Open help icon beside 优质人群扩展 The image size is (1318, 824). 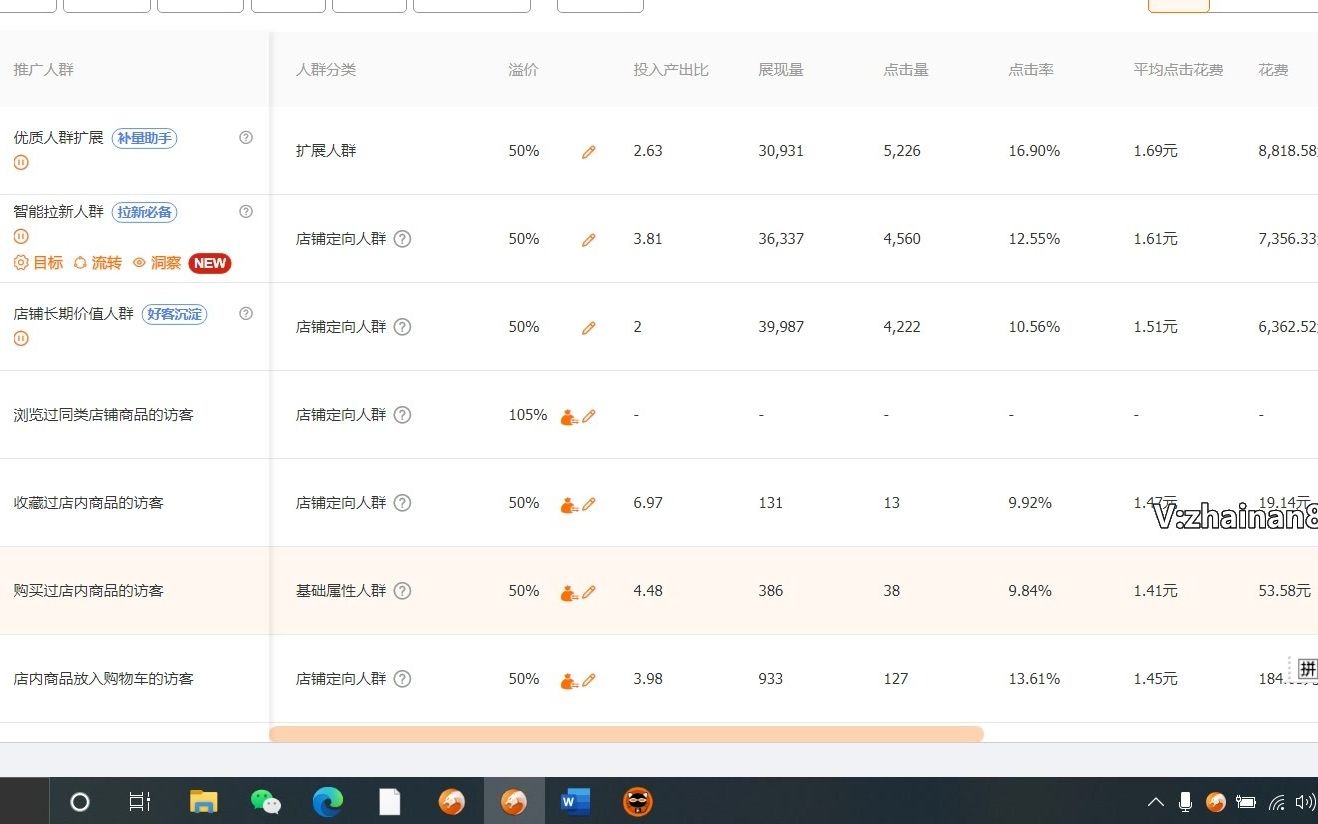(246, 137)
